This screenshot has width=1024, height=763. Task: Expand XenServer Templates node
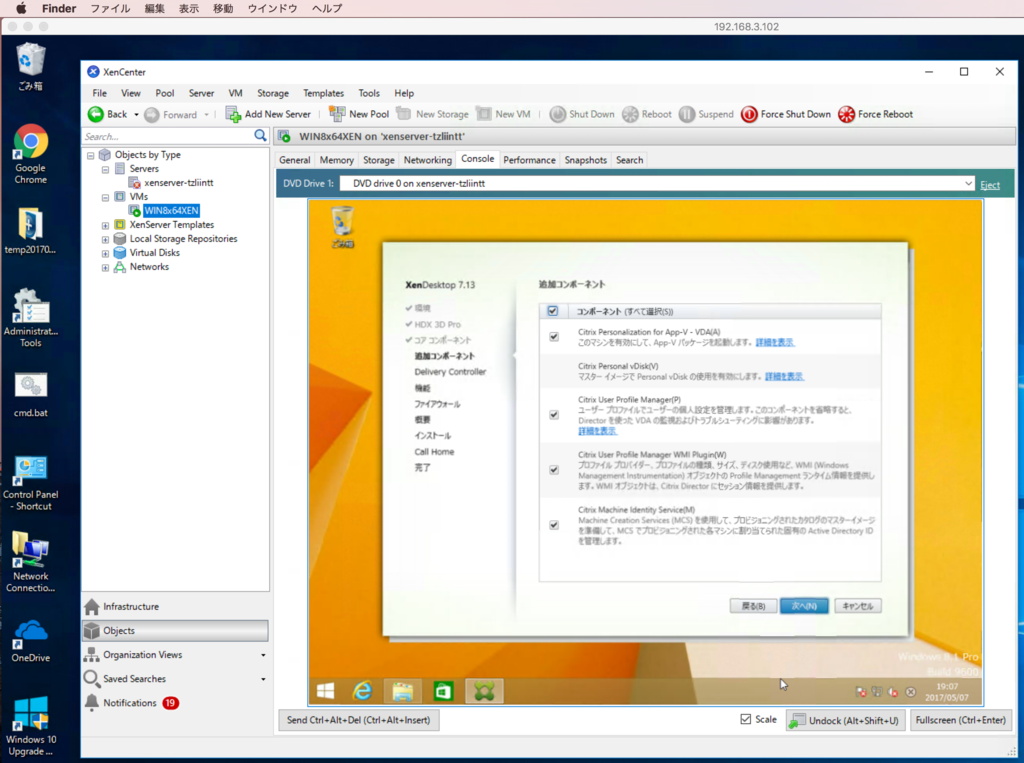coord(105,225)
